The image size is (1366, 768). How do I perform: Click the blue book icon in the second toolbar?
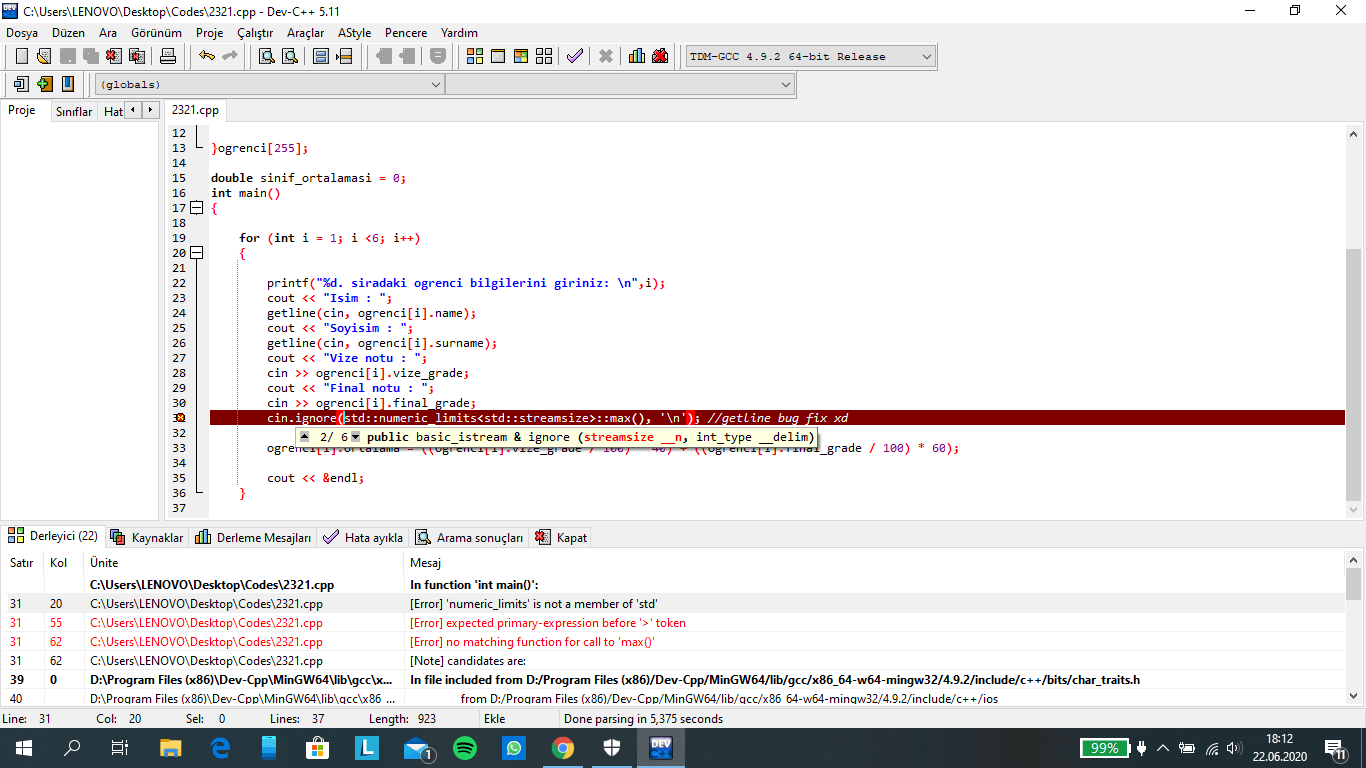67,84
